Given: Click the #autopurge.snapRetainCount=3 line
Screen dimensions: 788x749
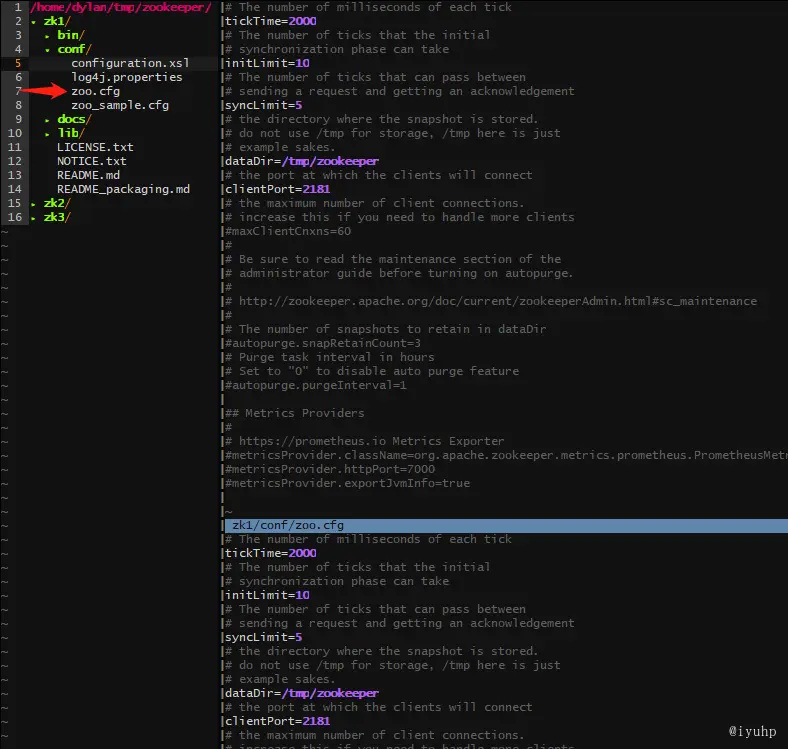Looking at the screenshot, I should 323,343.
